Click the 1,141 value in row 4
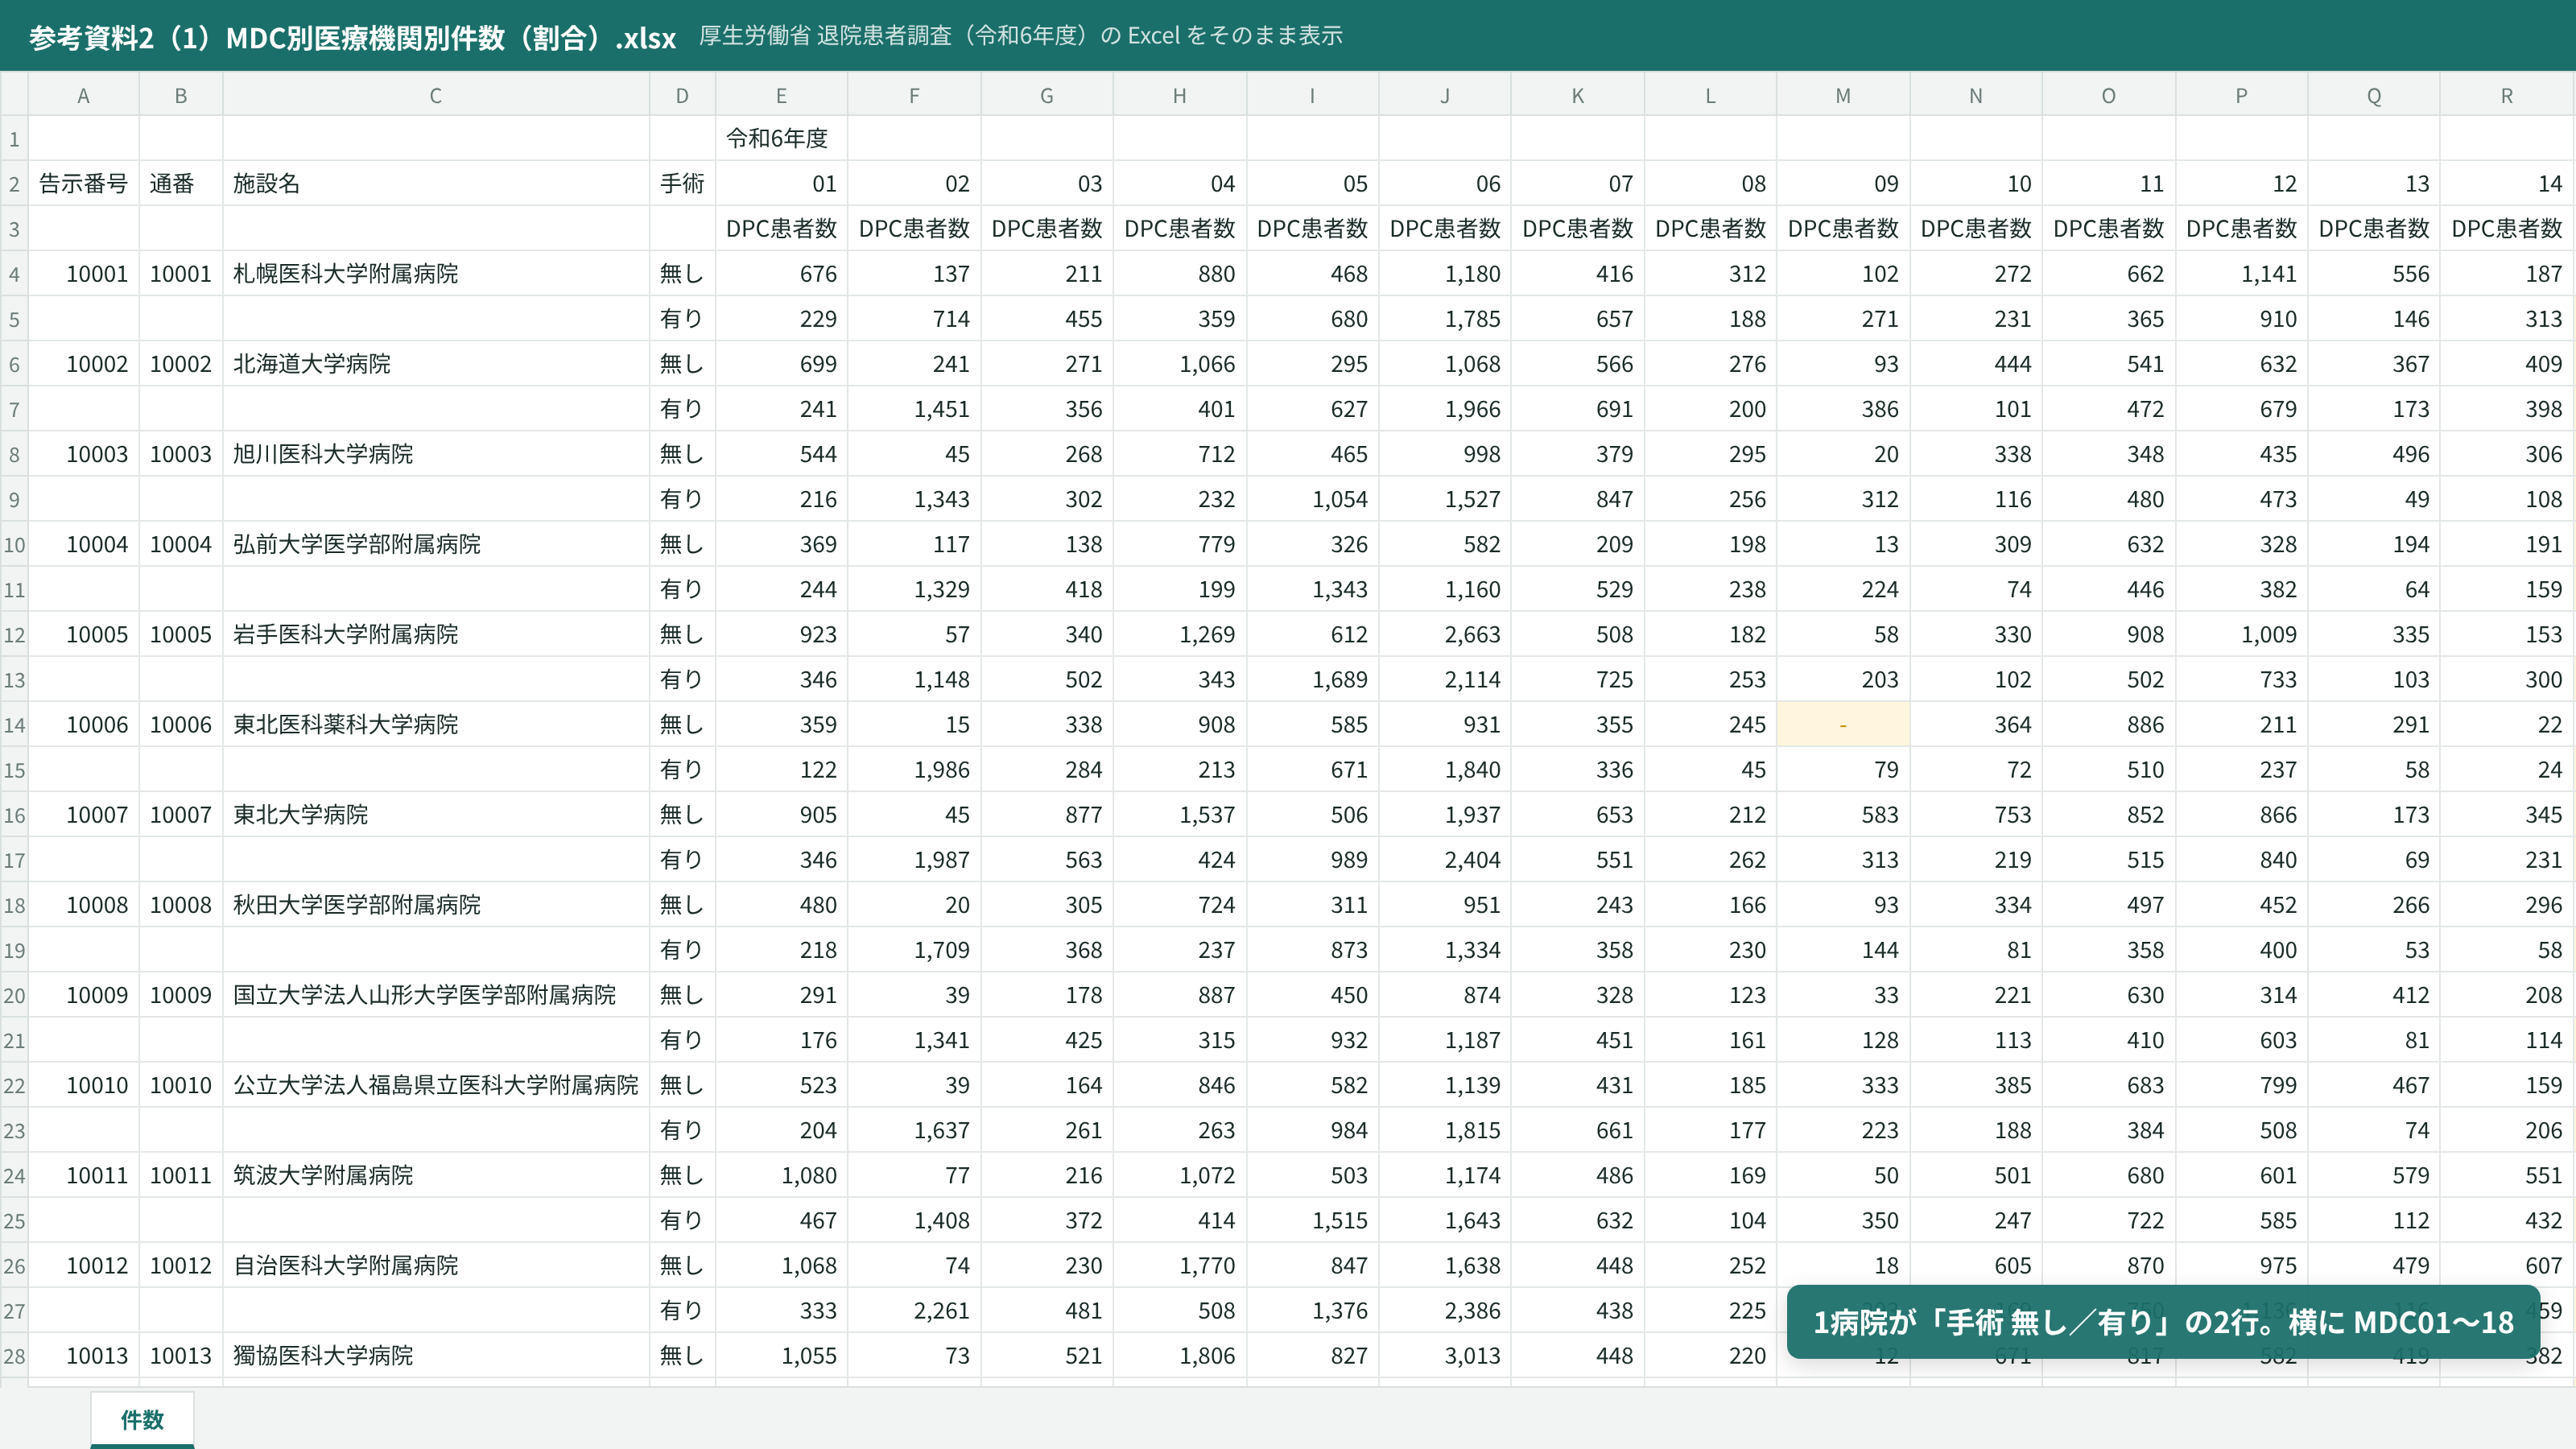The image size is (2576, 1449). (2241, 274)
